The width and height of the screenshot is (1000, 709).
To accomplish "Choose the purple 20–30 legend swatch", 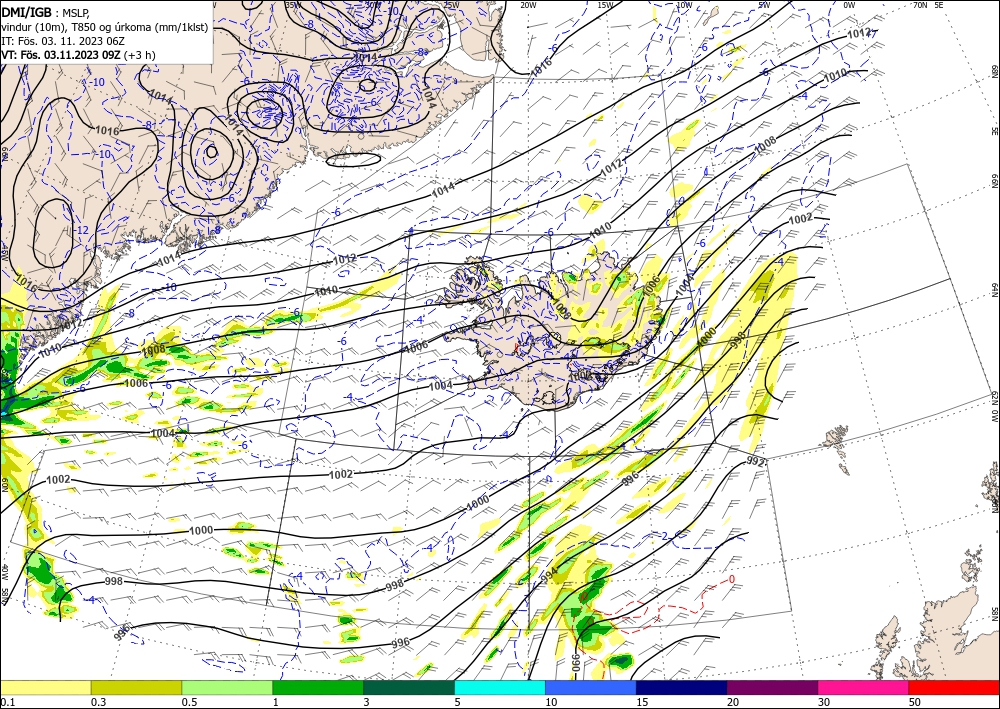I will (772, 687).
